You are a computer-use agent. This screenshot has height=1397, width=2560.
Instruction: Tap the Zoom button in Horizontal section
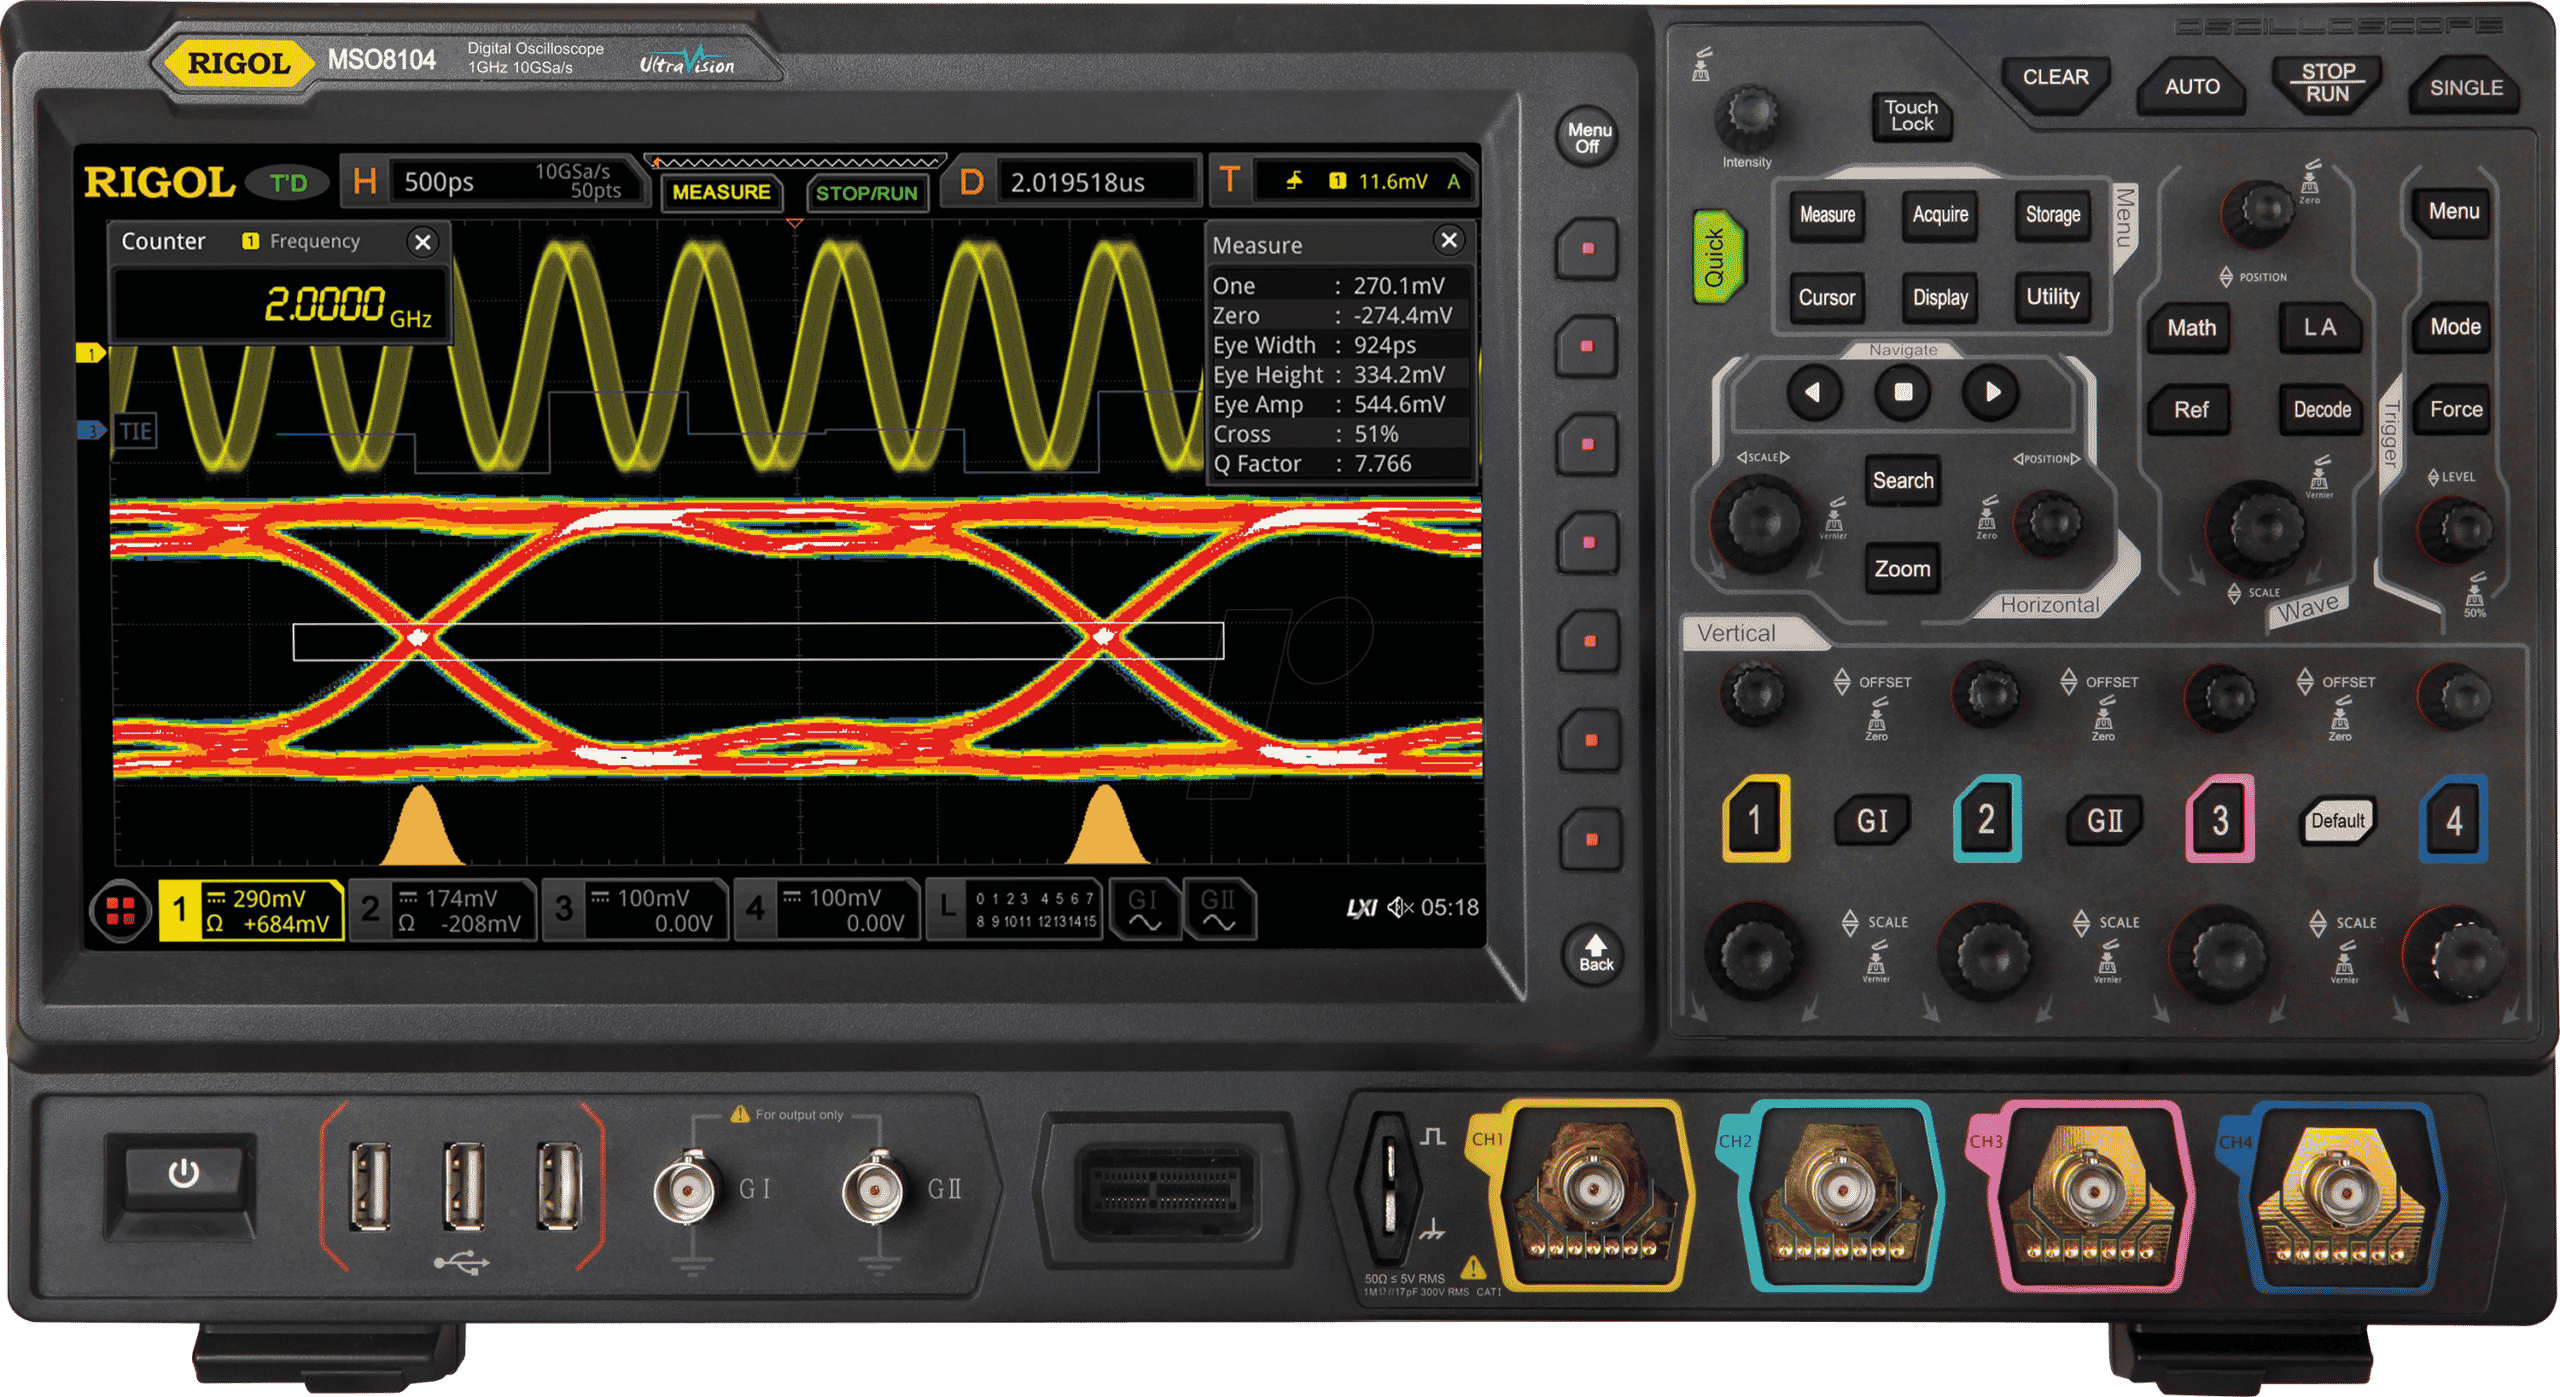tap(1902, 569)
